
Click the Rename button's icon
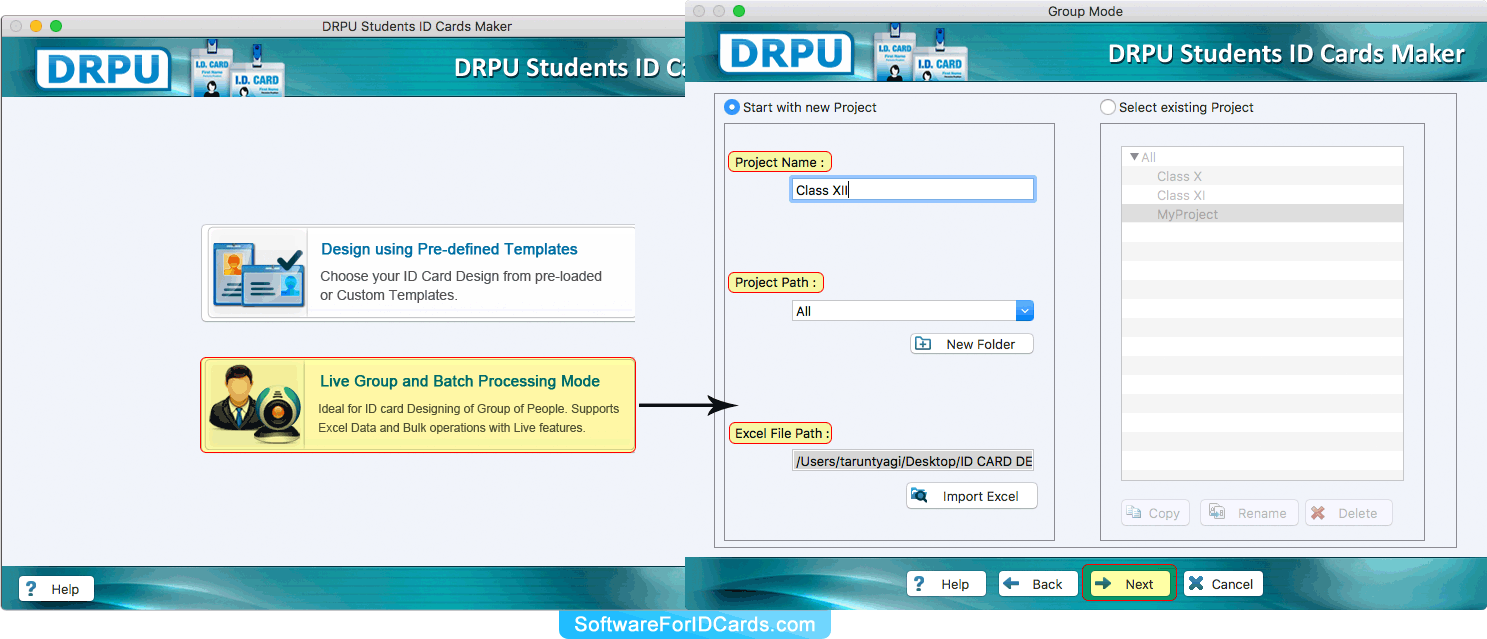coord(1217,513)
